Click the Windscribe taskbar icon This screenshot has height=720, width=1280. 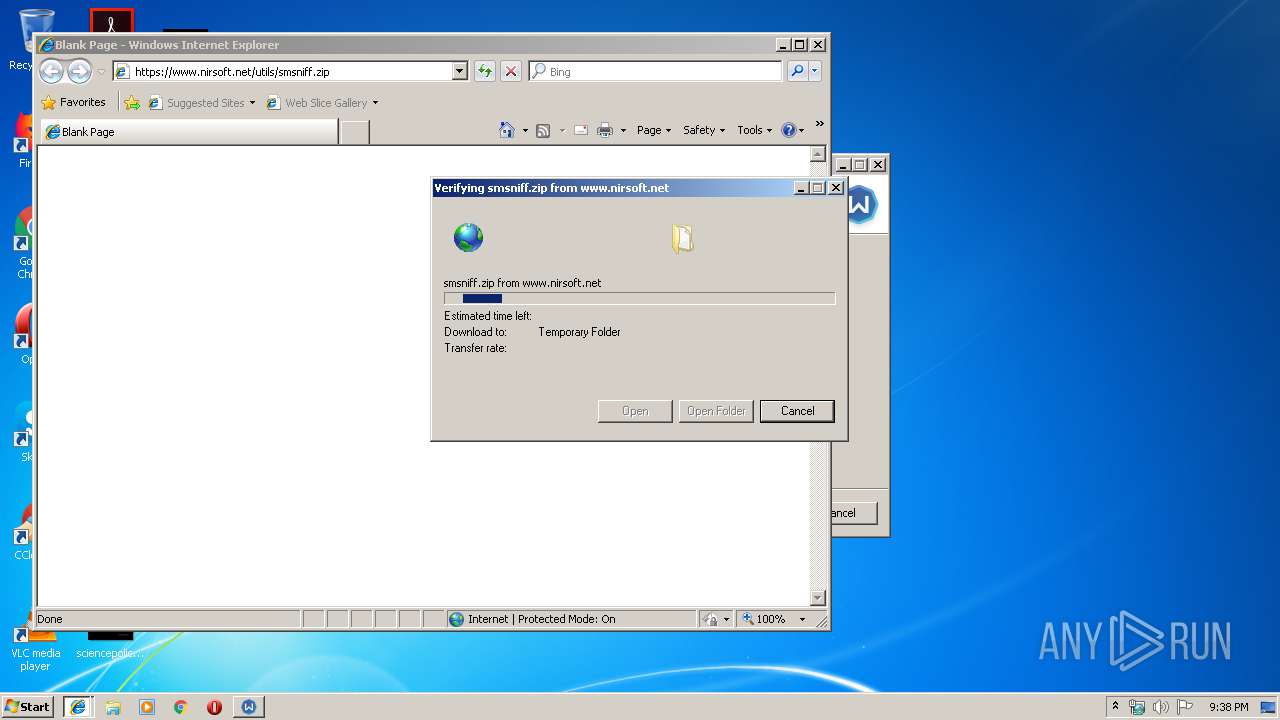[x=249, y=706]
